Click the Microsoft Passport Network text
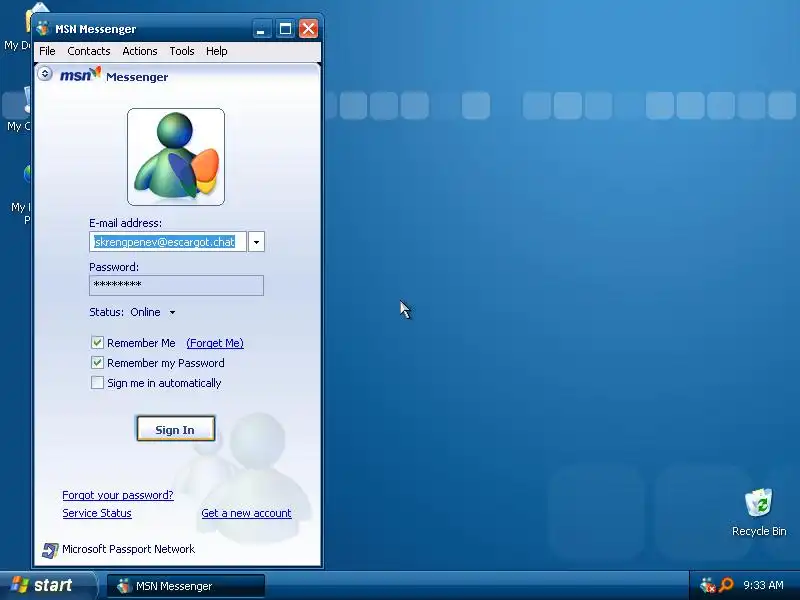 tap(129, 549)
